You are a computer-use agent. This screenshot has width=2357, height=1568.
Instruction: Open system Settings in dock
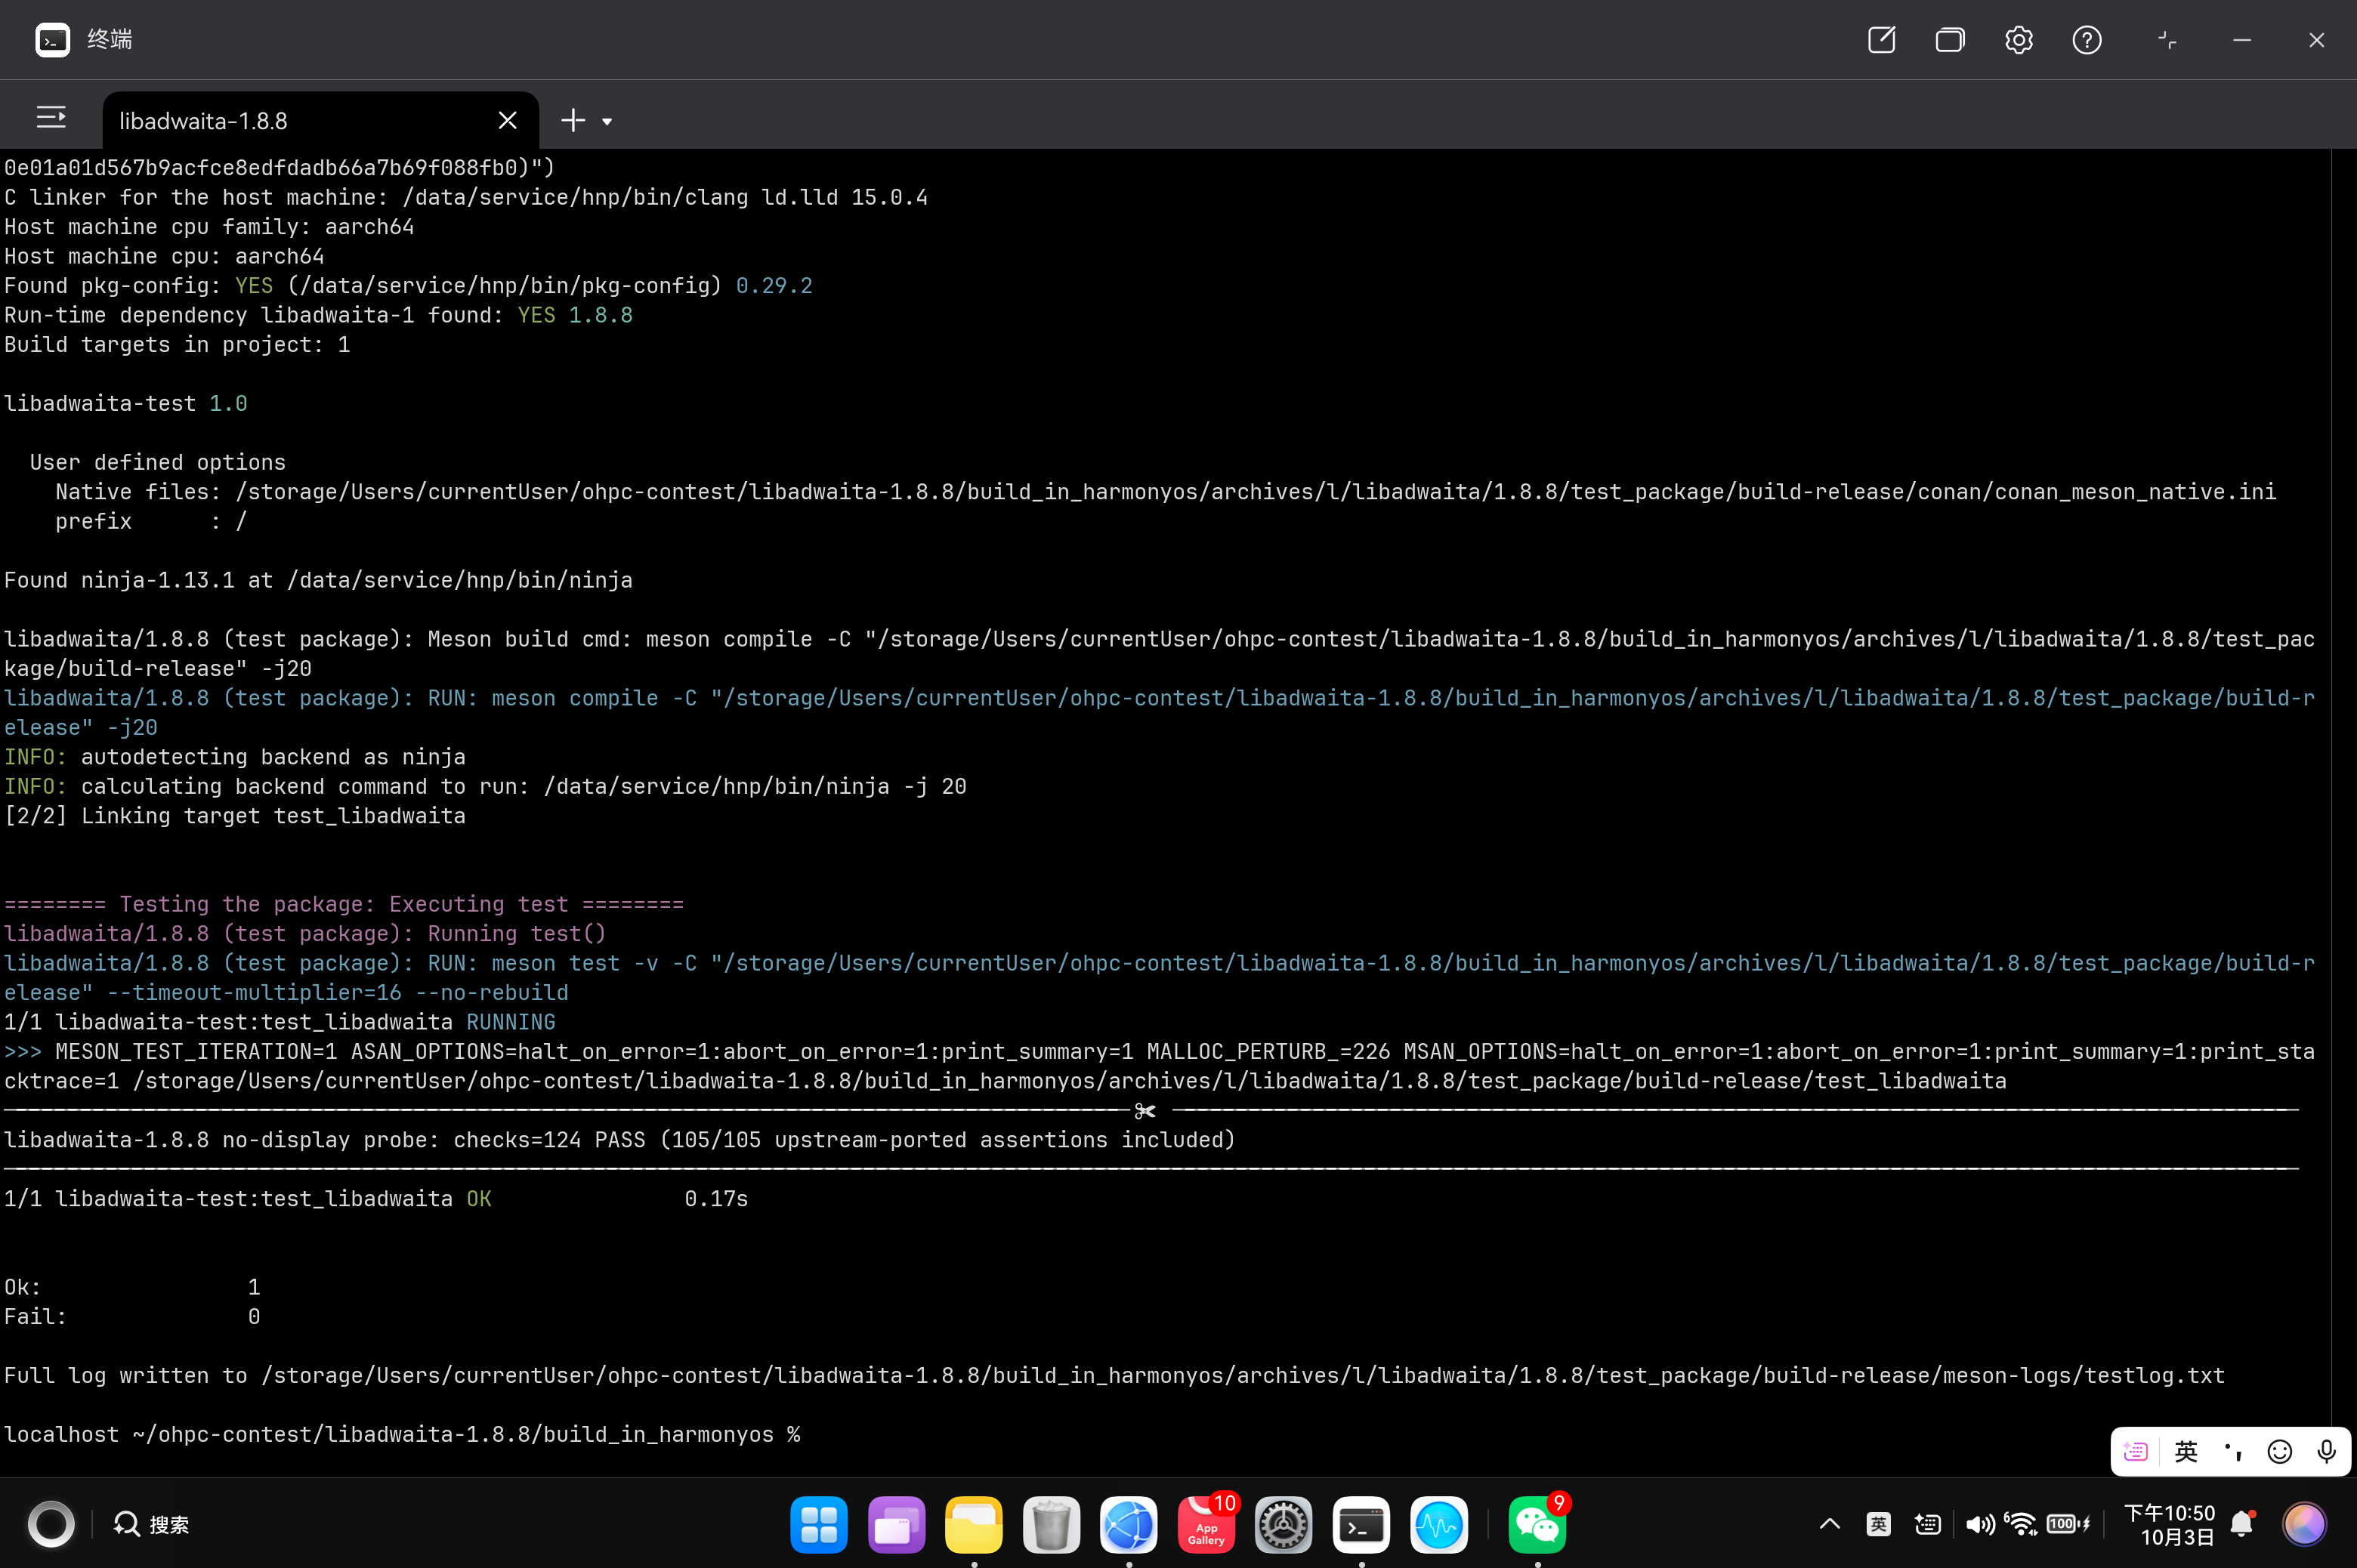[1284, 1525]
